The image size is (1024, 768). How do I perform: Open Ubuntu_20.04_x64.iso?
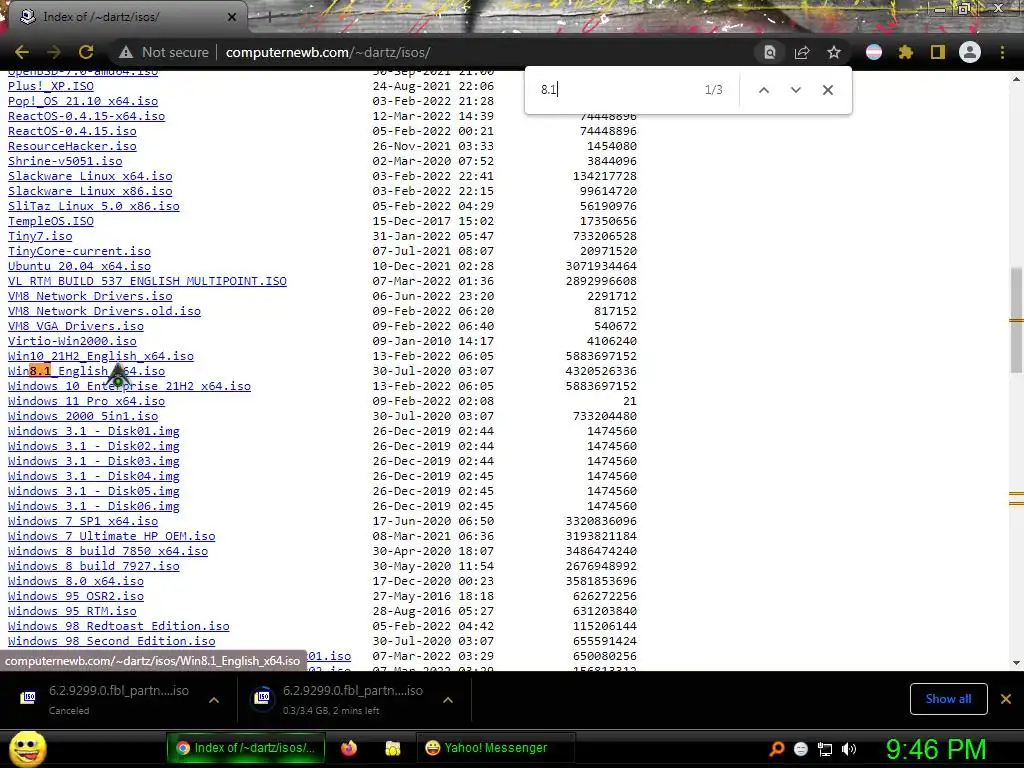click(x=79, y=266)
